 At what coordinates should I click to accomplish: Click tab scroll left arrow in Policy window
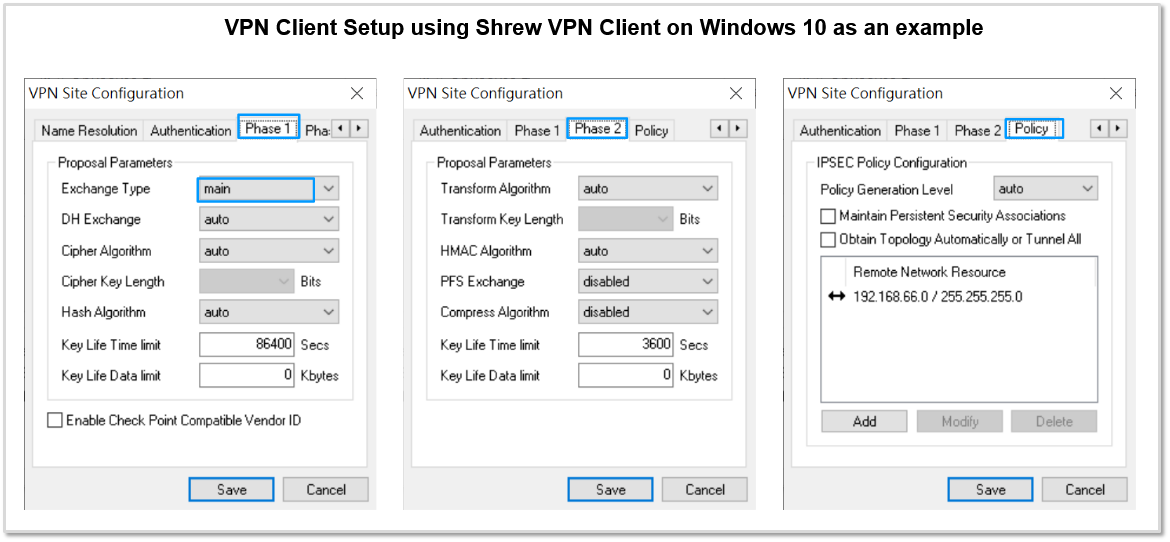1099,128
